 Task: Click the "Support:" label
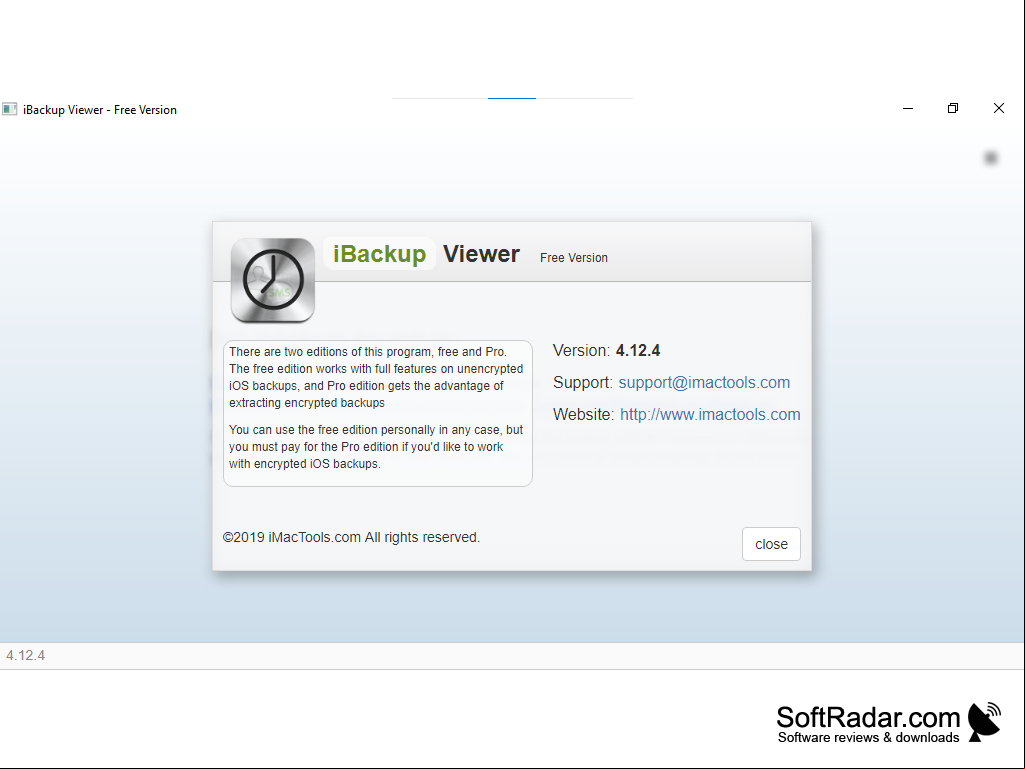click(583, 383)
